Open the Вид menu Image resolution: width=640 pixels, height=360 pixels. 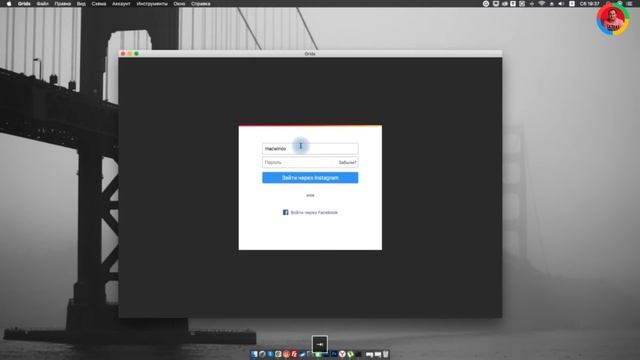(x=81, y=4)
